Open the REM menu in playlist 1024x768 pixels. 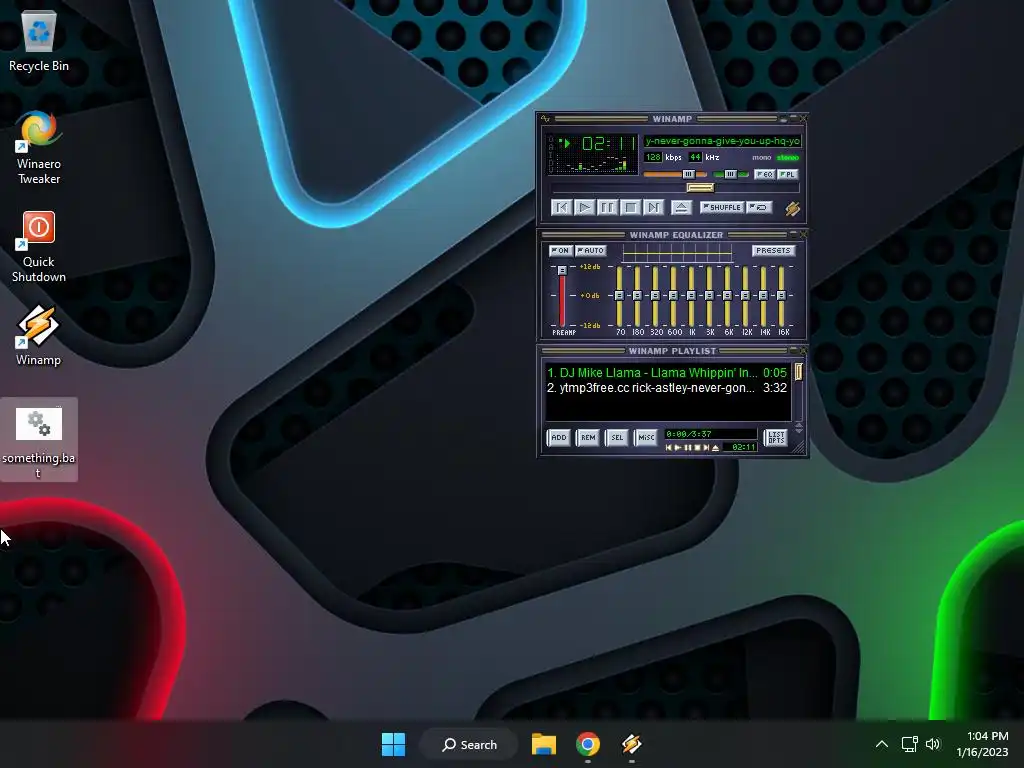click(588, 438)
